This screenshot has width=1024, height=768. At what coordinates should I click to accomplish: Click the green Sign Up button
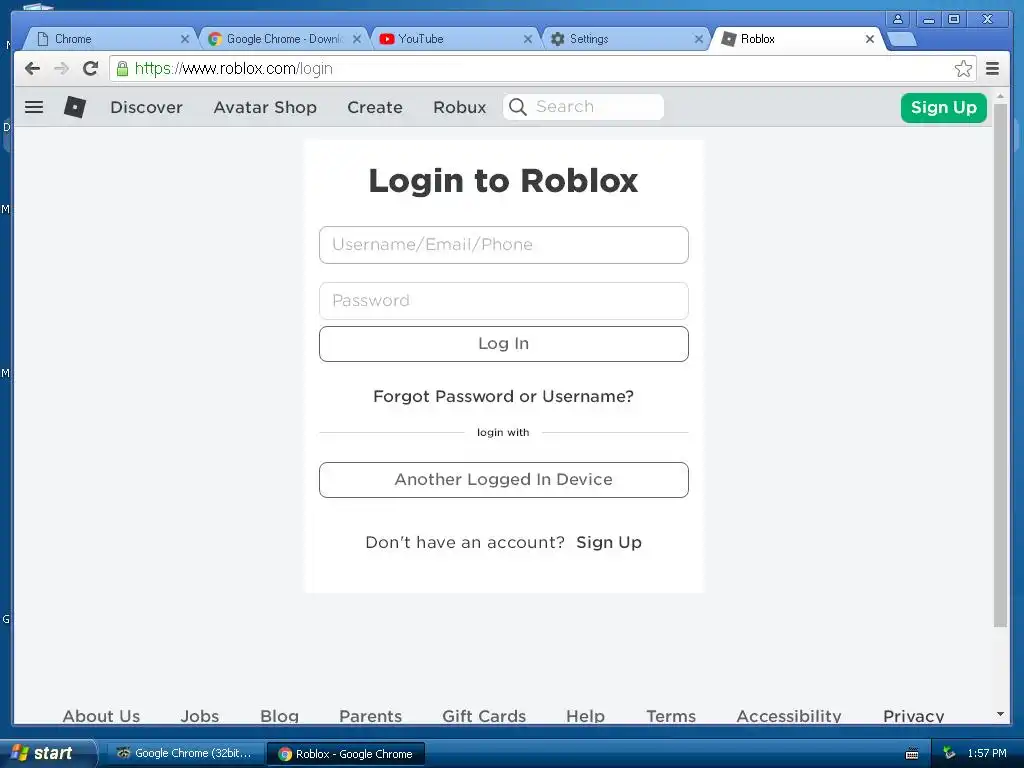pos(944,107)
